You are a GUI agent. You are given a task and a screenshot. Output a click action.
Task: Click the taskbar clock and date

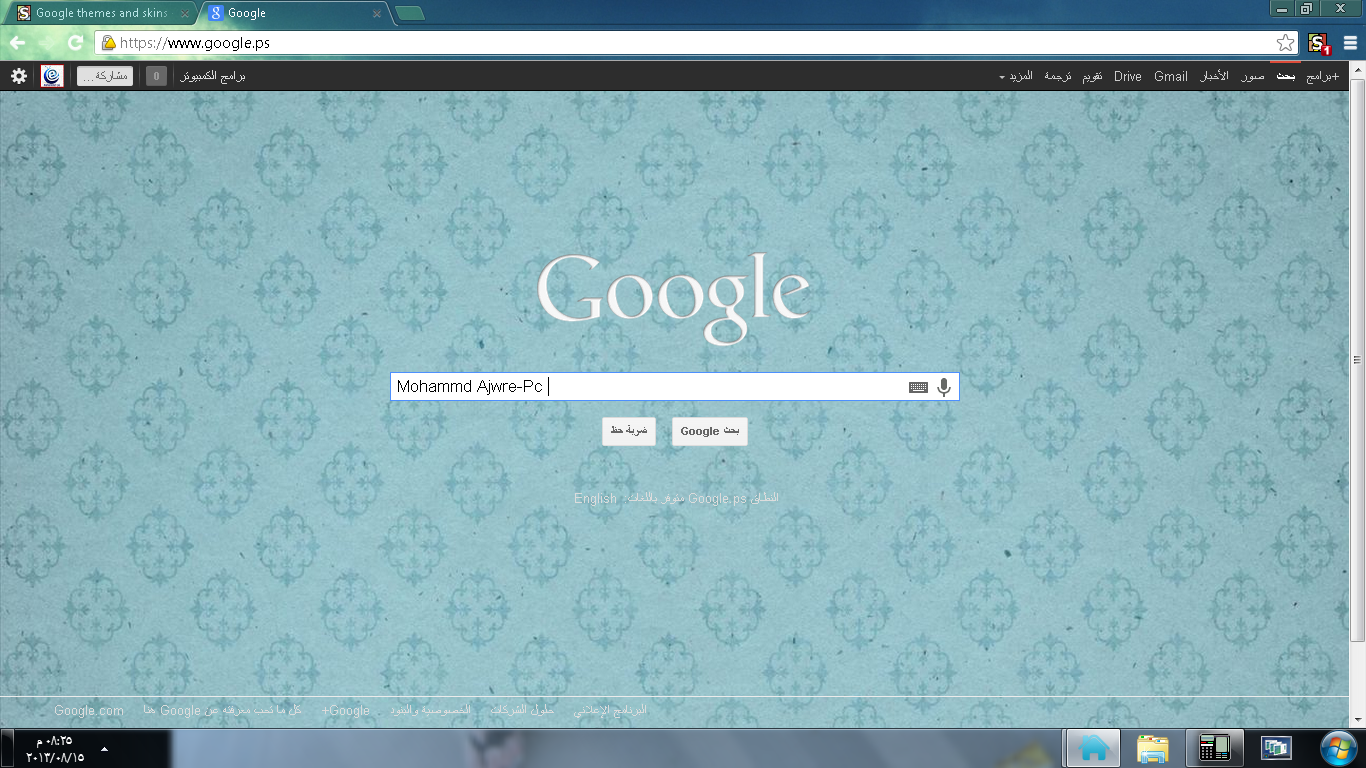click(x=55, y=749)
